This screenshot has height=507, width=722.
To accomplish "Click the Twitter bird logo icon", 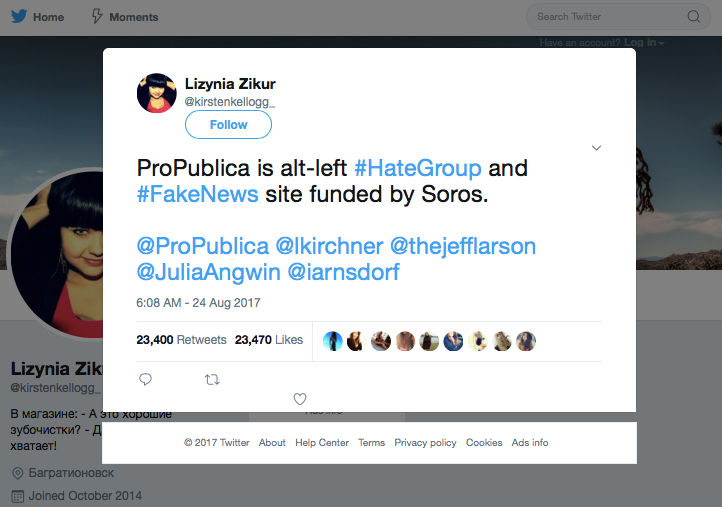I will click(x=19, y=17).
